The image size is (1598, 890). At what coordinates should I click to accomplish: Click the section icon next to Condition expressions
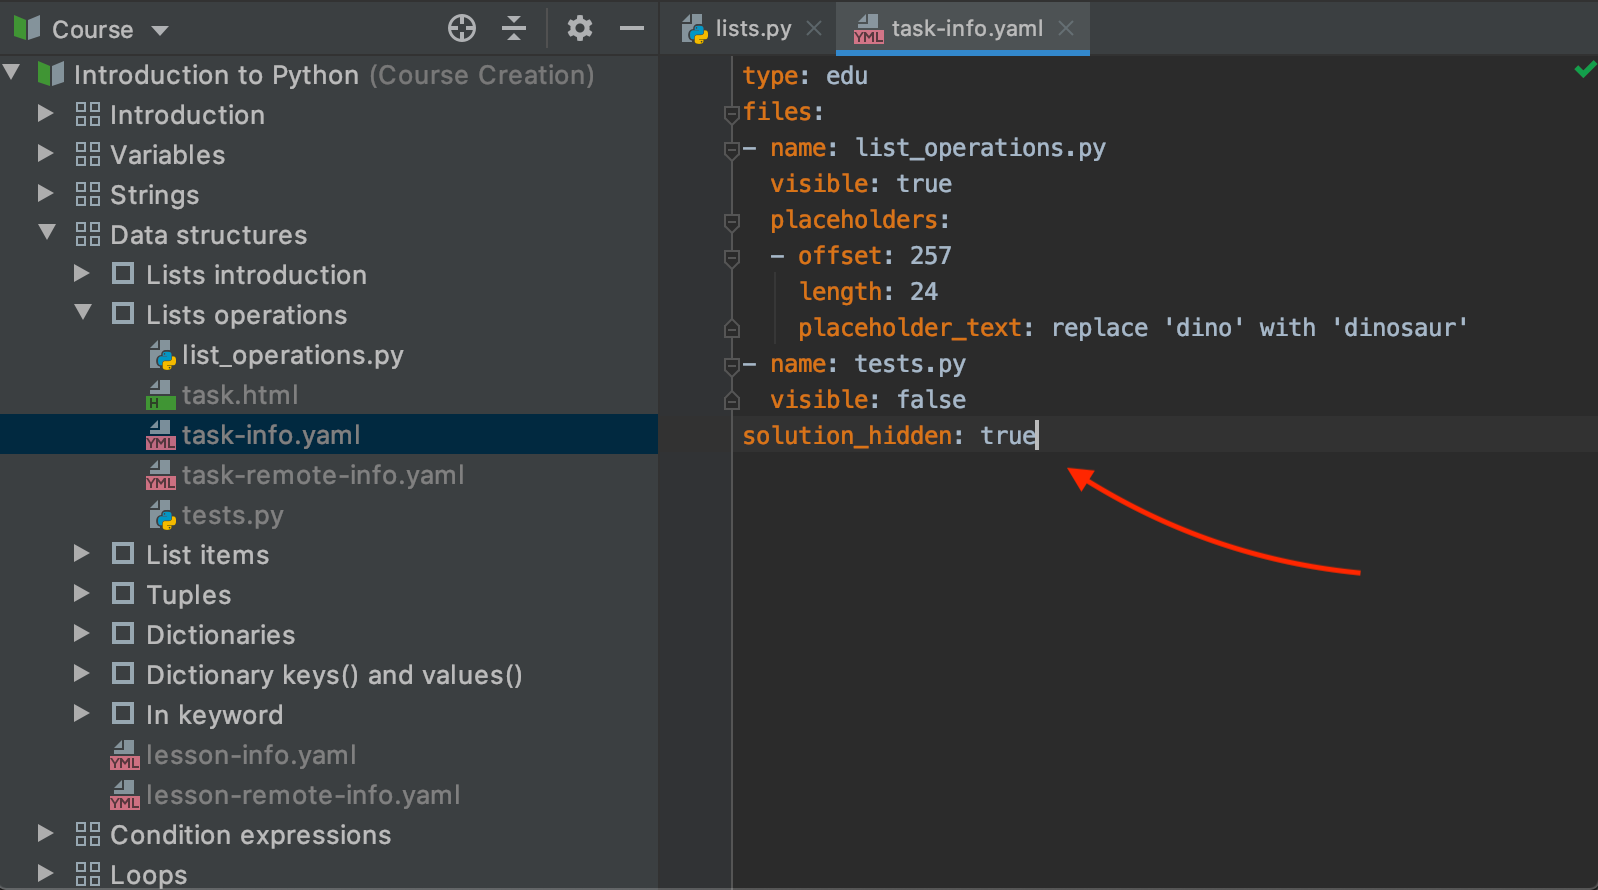[x=88, y=834]
